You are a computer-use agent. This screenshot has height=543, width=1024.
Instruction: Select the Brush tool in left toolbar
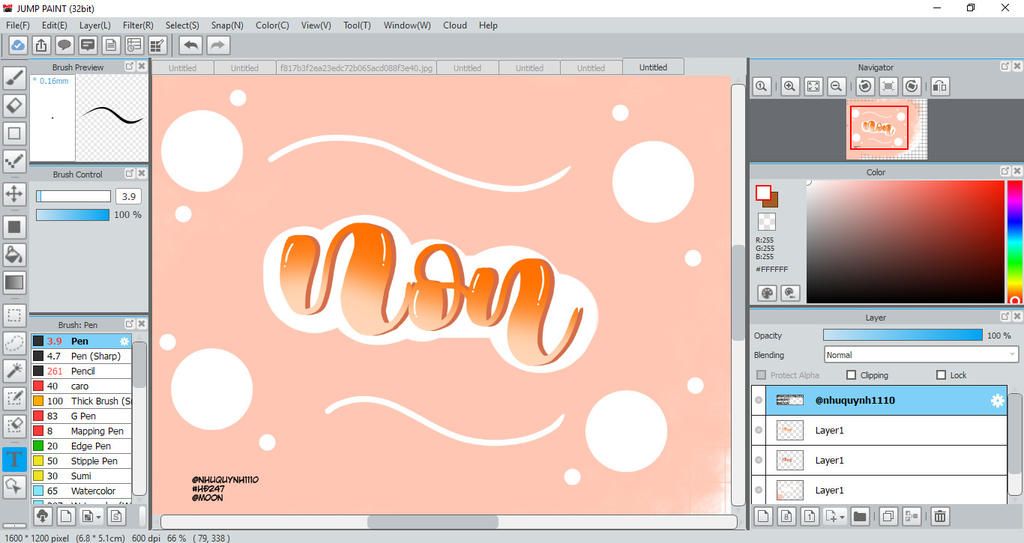pos(14,77)
